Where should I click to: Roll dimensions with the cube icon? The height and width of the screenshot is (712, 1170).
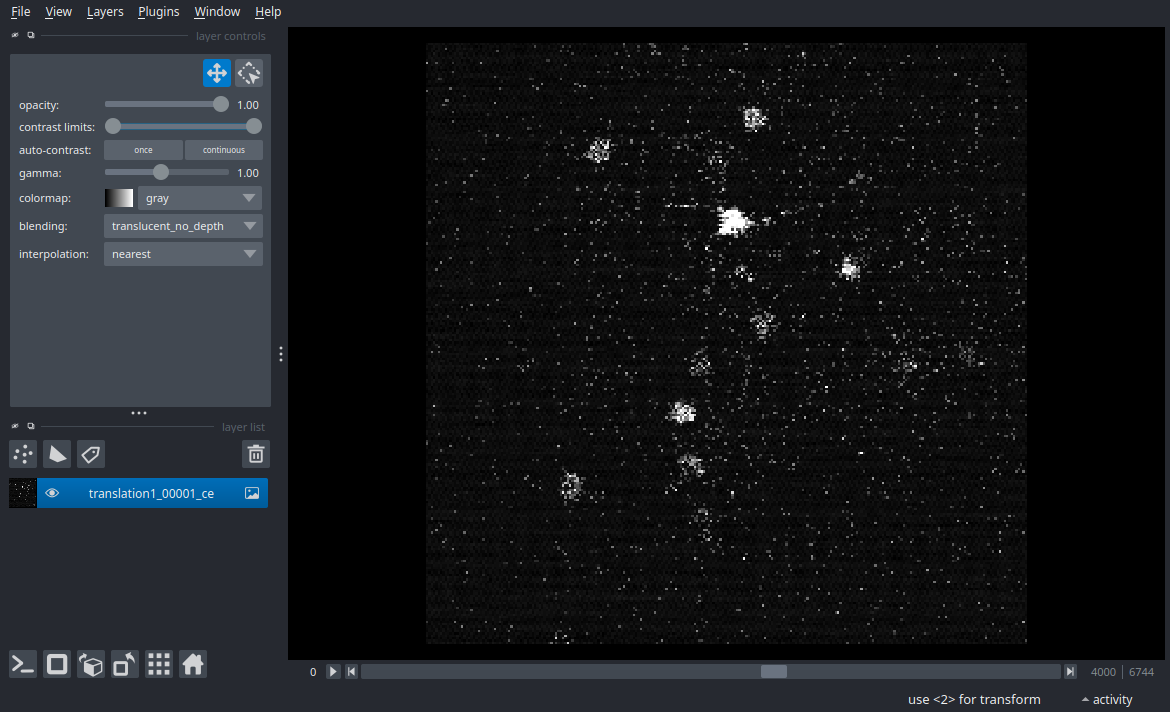[x=90, y=664]
